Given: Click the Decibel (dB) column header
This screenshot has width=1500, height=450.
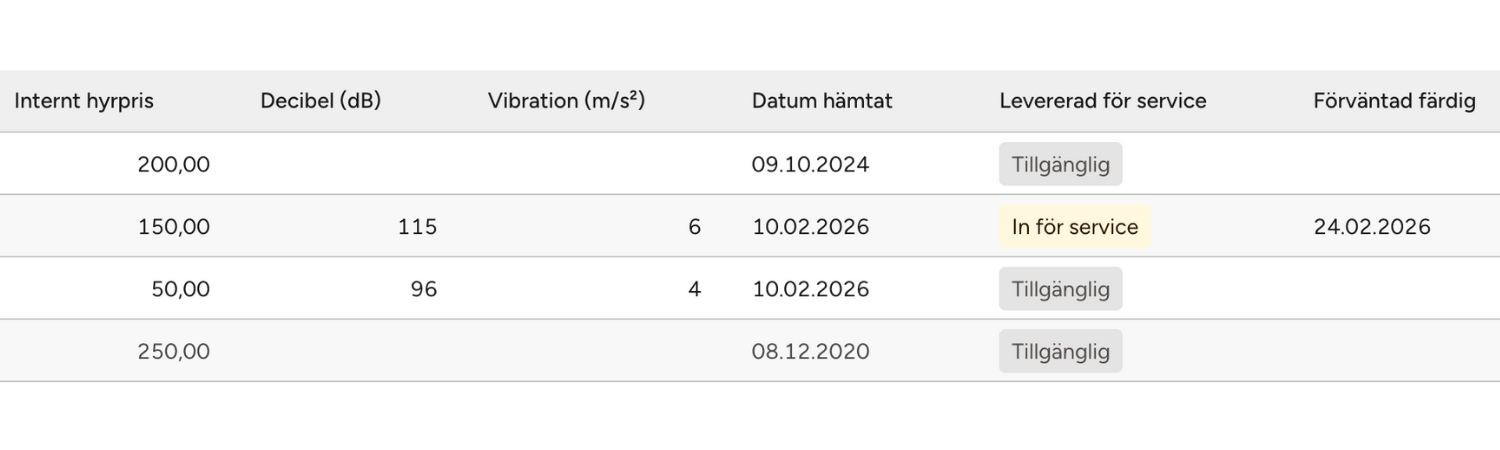Looking at the screenshot, I should [x=321, y=101].
